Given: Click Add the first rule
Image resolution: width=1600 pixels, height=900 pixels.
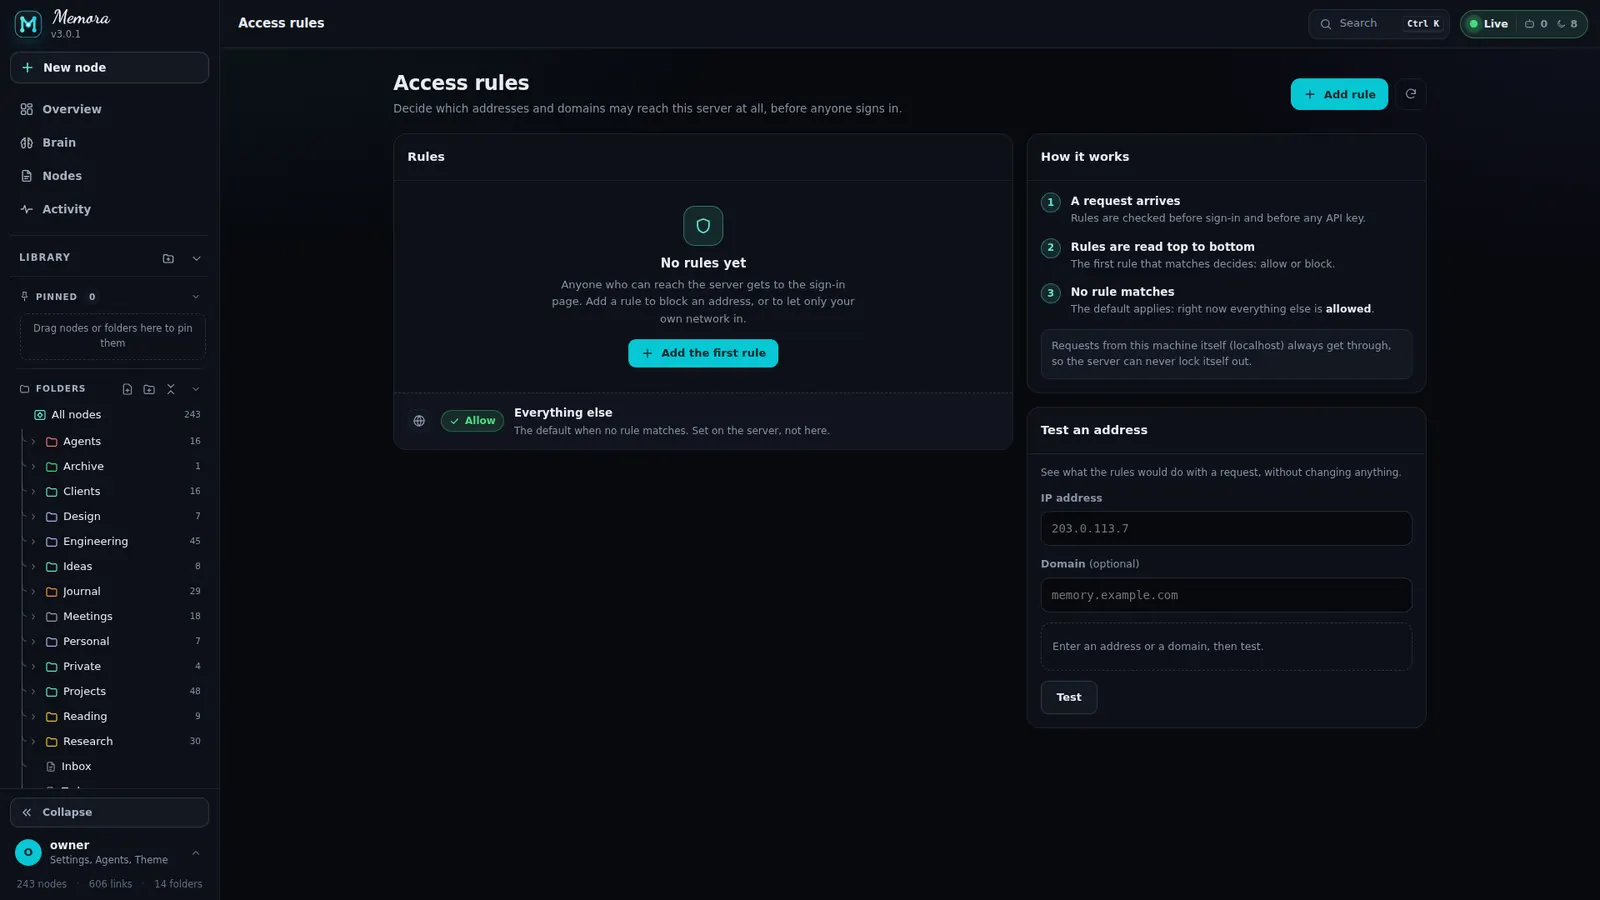Looking at the screenshot, I should (x=703, y=353).
